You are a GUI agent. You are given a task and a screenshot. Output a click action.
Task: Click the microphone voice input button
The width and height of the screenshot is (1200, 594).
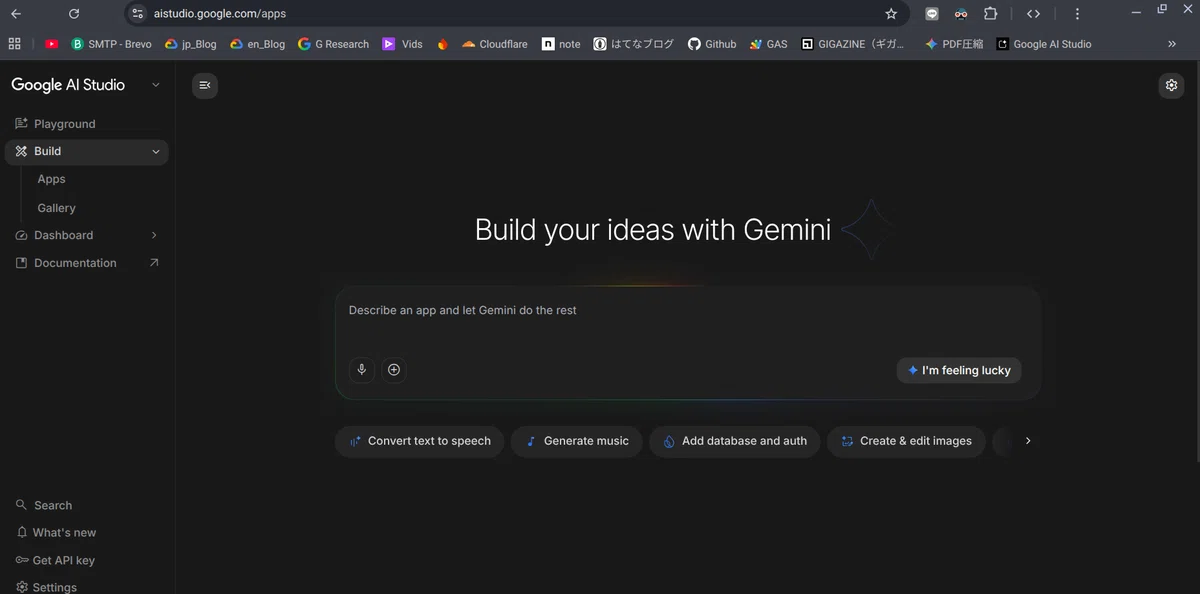coord(362,370)
